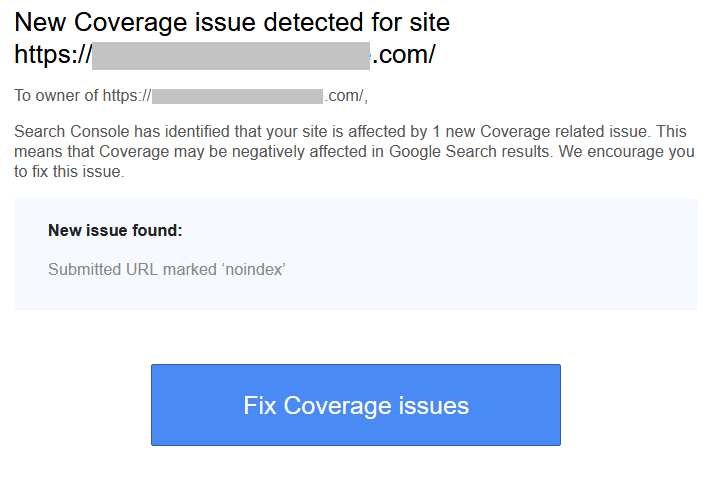Click the '.com/' ending of the heading URL
This screenshot has height=494, width=728.
[403, 55]
